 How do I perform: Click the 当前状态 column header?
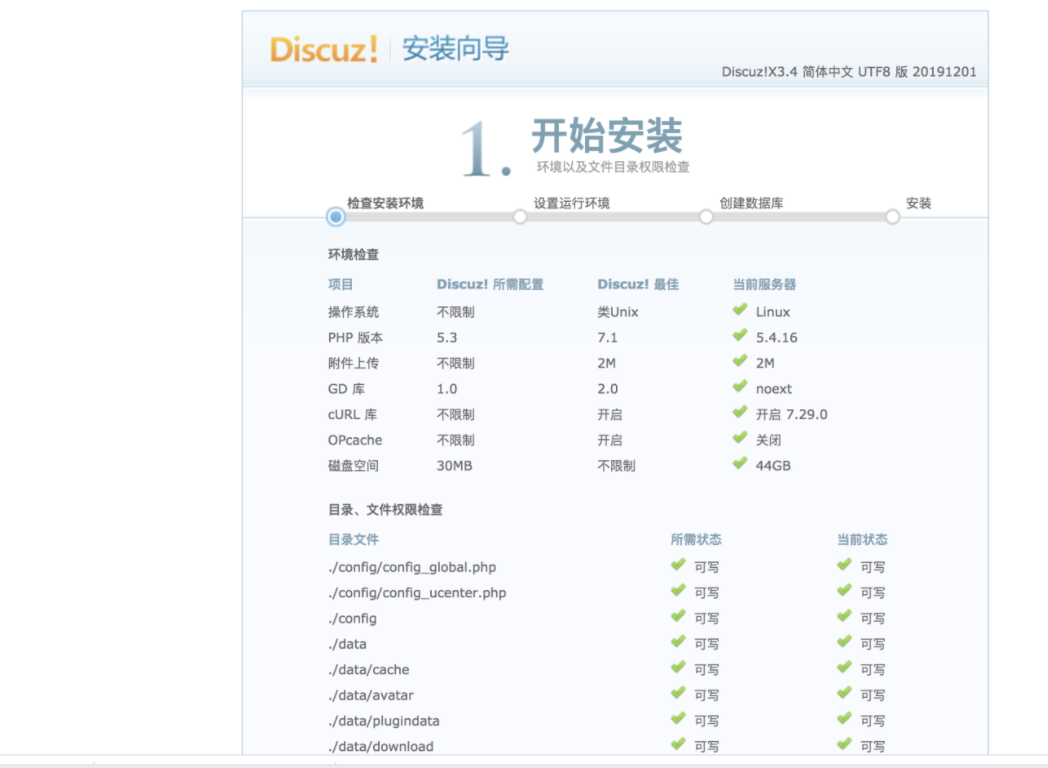(x=862, y=540)
